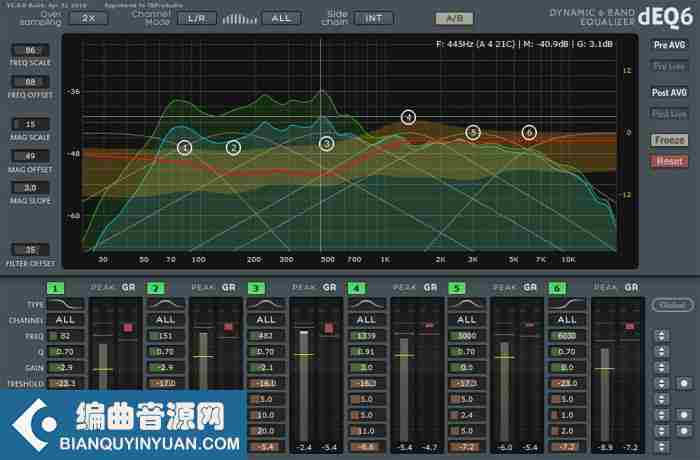Screen dimensions: 700x460
Task: Click the Freeze button
Action: point(669,140)
